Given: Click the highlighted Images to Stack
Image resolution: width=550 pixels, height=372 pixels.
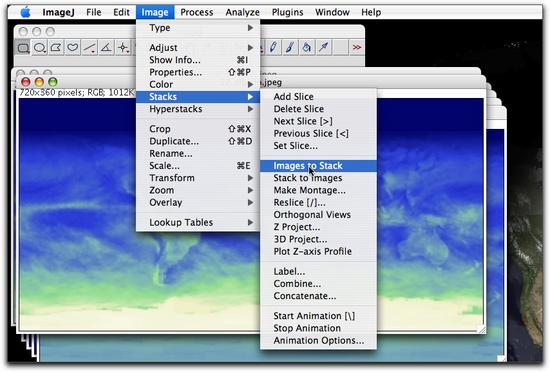Looking at the screenshot, I should coord(318,166).
